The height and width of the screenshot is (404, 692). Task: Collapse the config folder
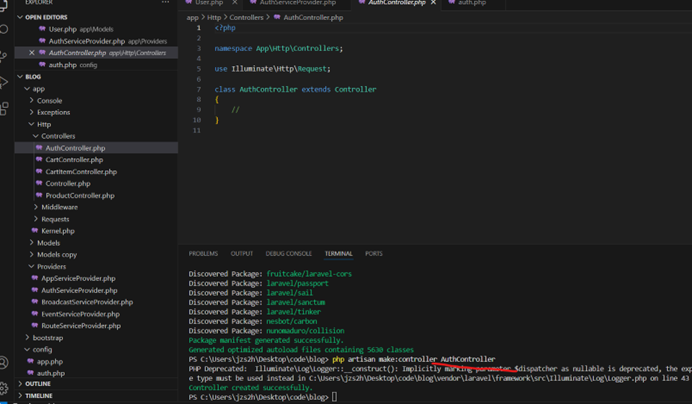(97, 349)
